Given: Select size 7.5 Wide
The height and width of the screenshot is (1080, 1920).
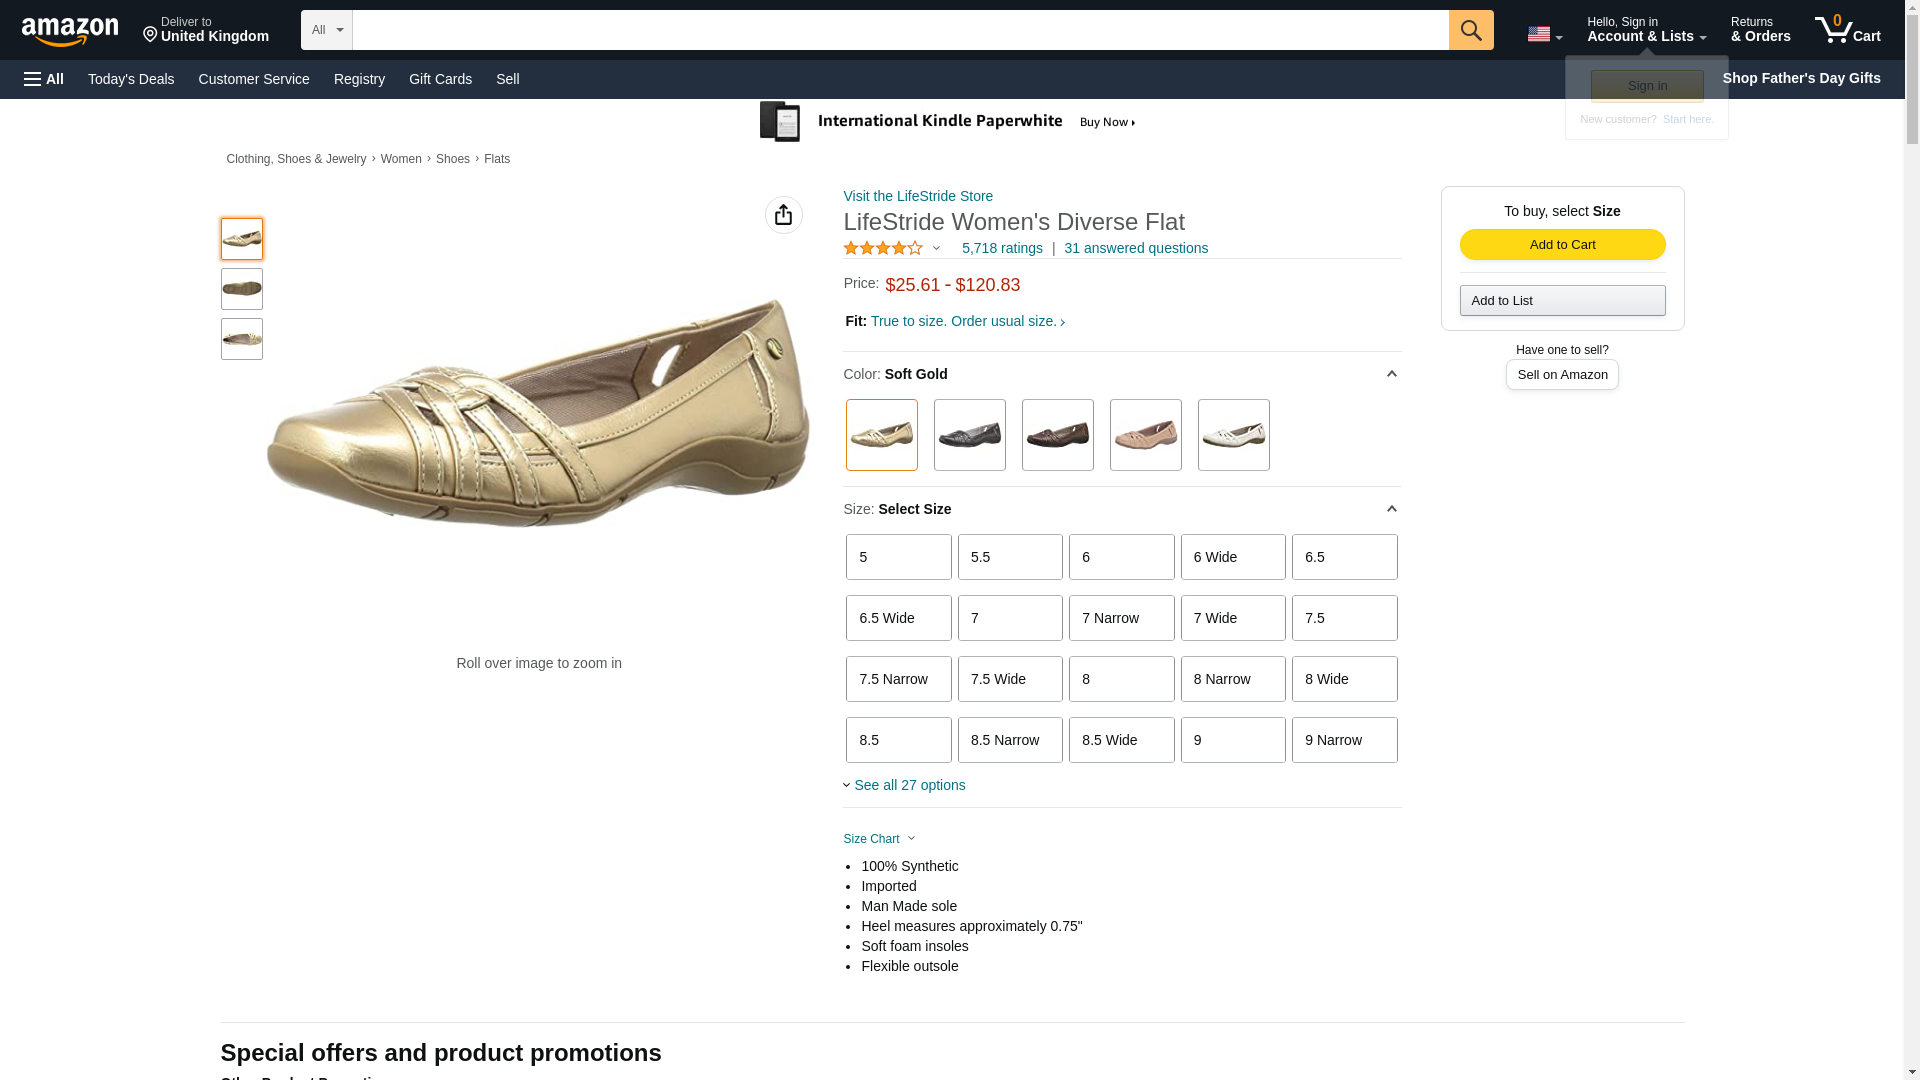Looking at the screenshot, I should [x=1010, y=679].
